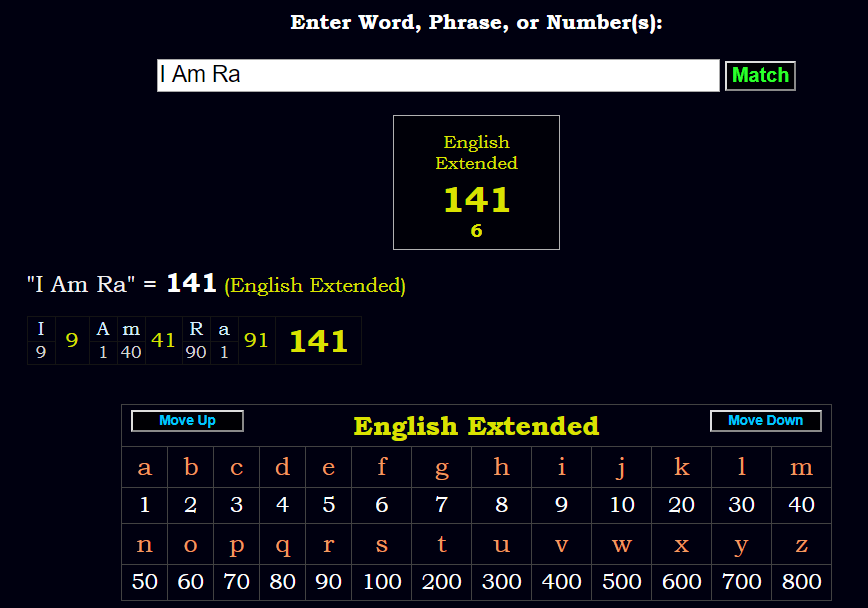
Task: Click the Match button
Action: [x=760, y=75]
